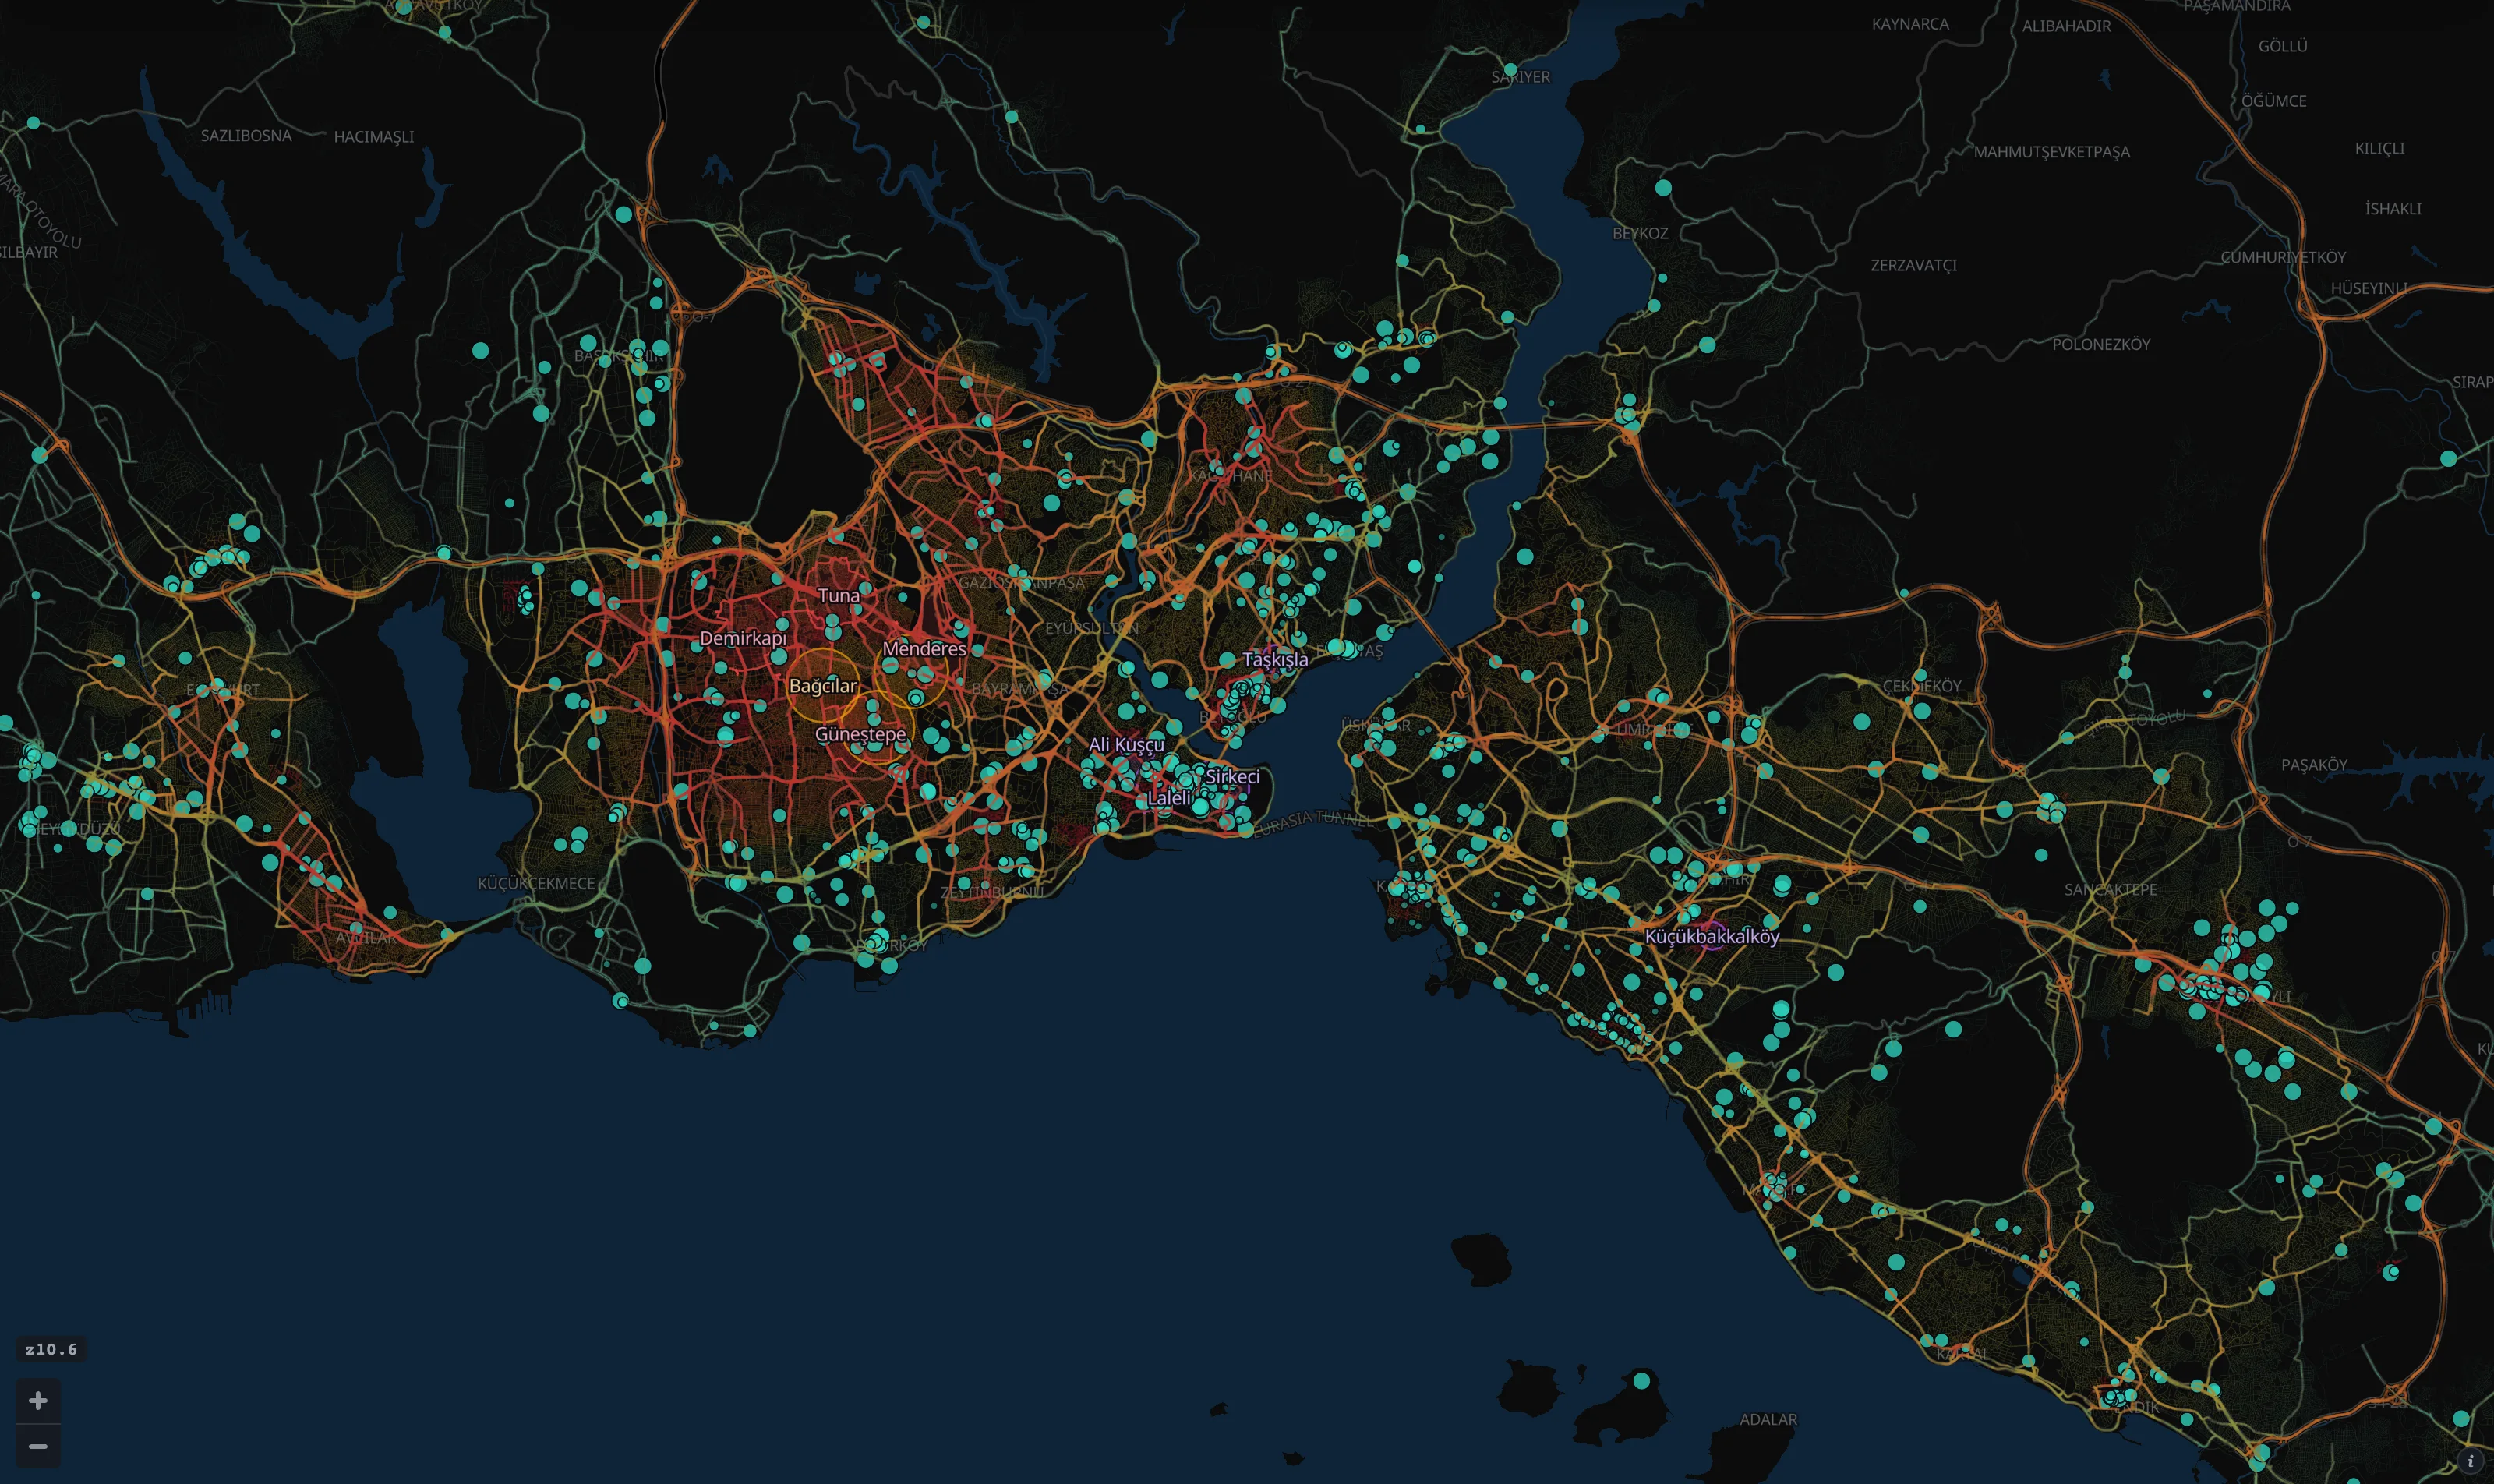Screen dimensions: 2494x1484
Task: Zoom out with the minus button
Action: tap(38, 1446)
